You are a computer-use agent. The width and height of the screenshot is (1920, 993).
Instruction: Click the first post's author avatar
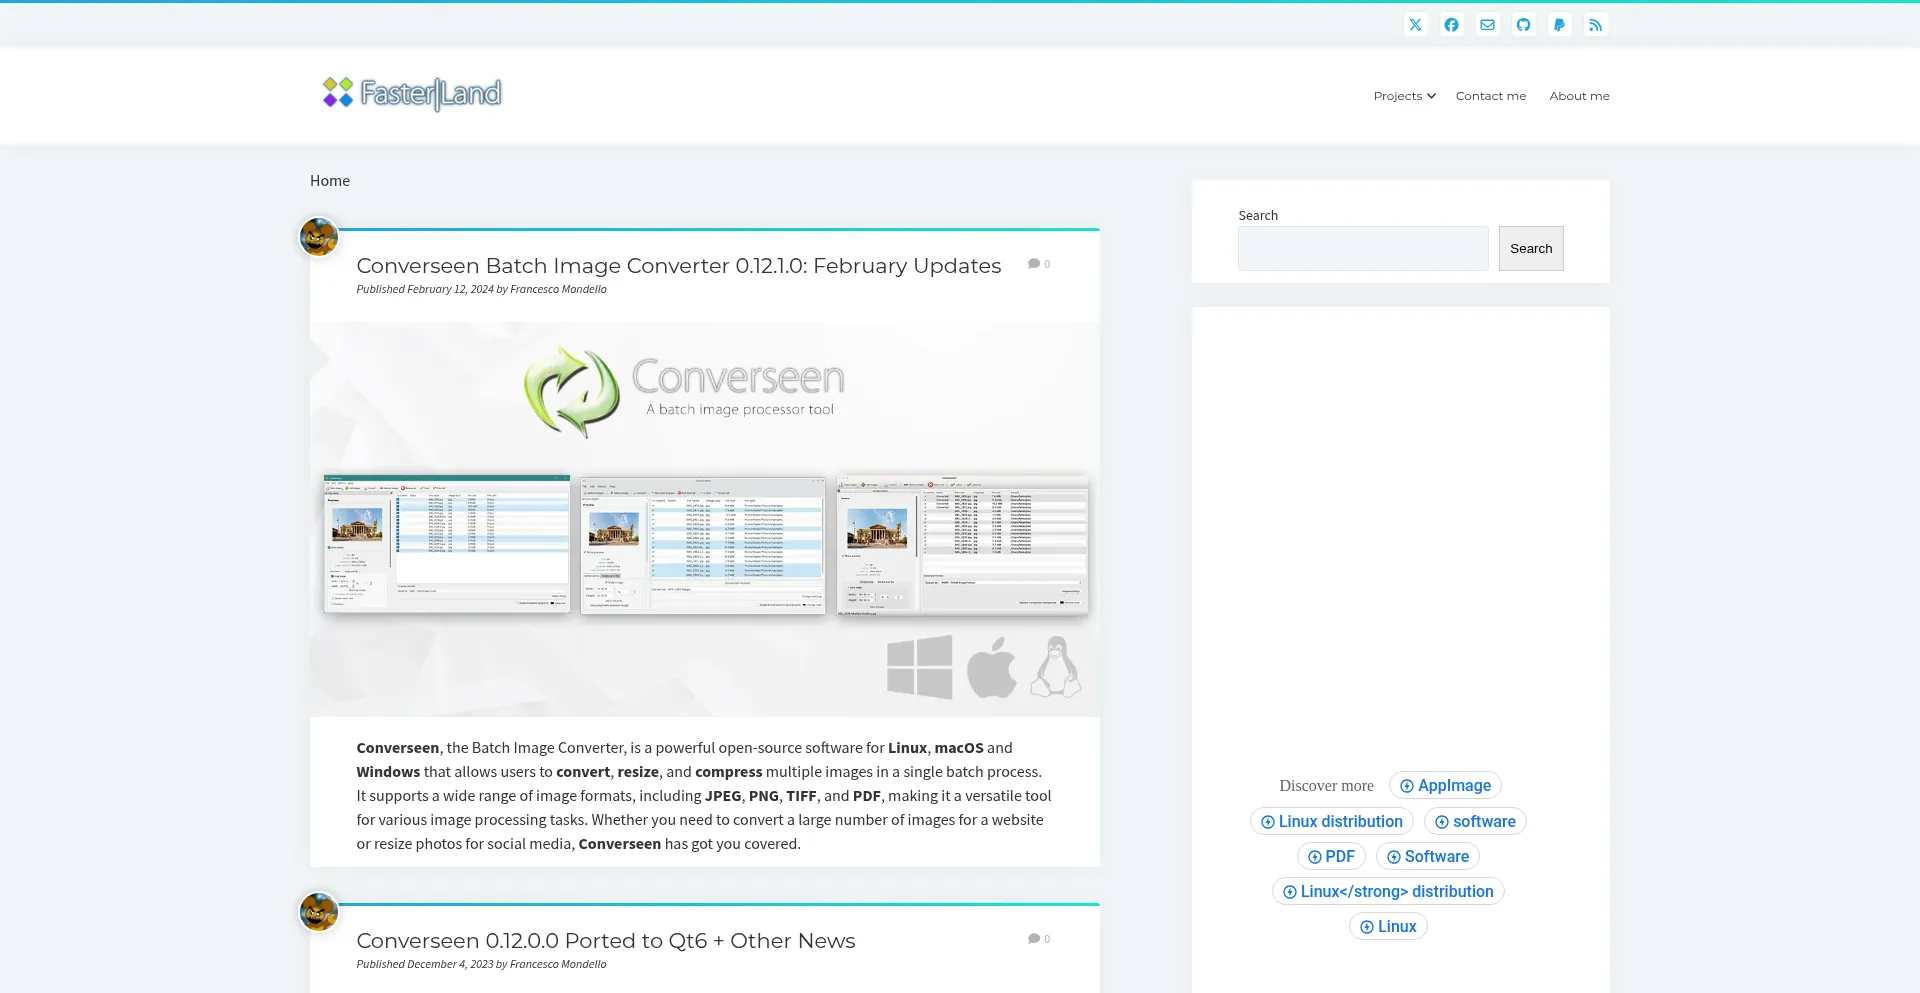tap(319, 237)
